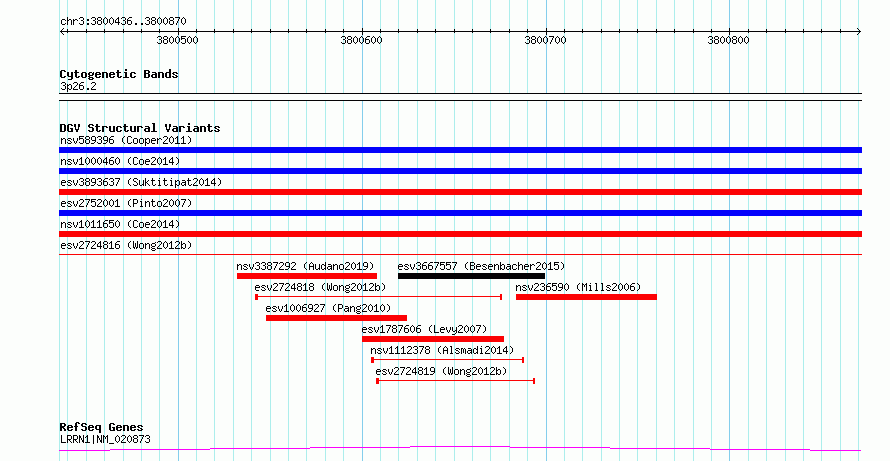890x461 pixels.
Task: Select the RefSeq Genes track title
Action: pos(102,427)
